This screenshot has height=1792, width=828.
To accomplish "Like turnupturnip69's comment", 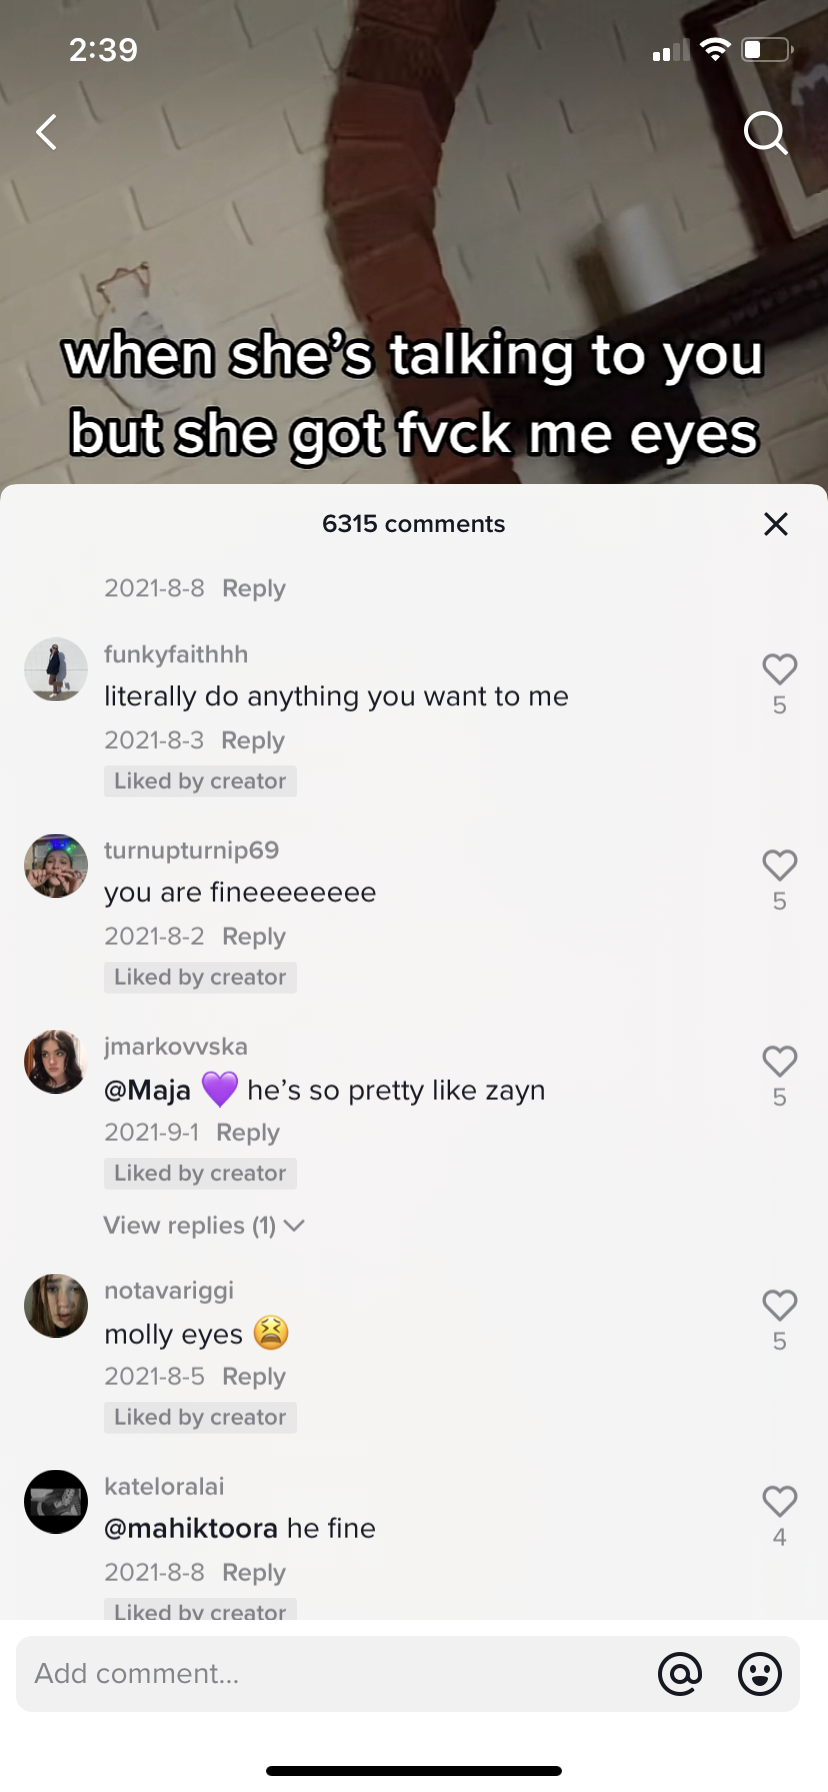I will [x=780, y=865].
